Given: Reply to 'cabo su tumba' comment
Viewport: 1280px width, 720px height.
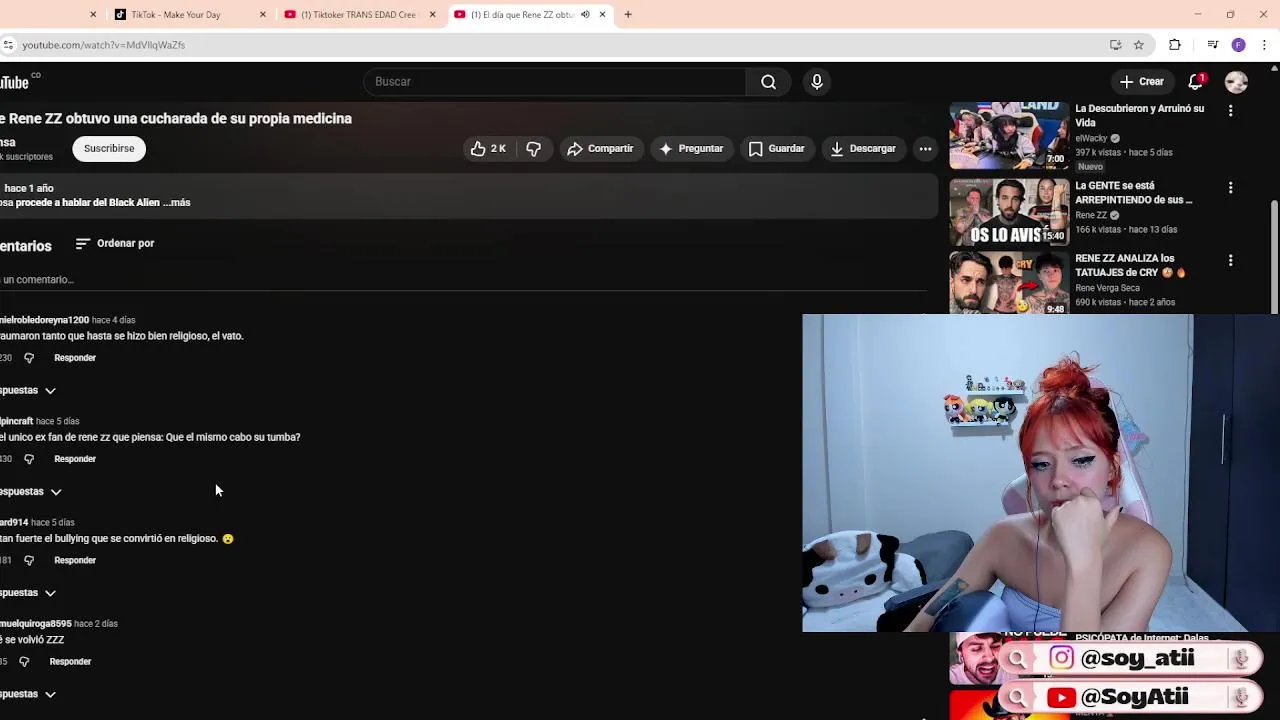Looking at the screenshot, I should point(75,459).
